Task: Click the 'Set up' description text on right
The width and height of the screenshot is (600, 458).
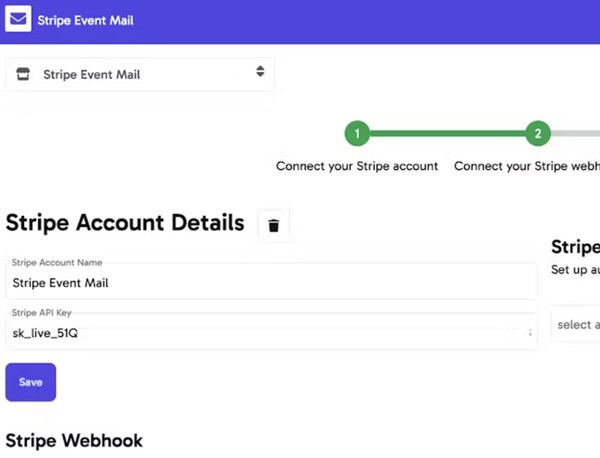Action: [575, 270]
